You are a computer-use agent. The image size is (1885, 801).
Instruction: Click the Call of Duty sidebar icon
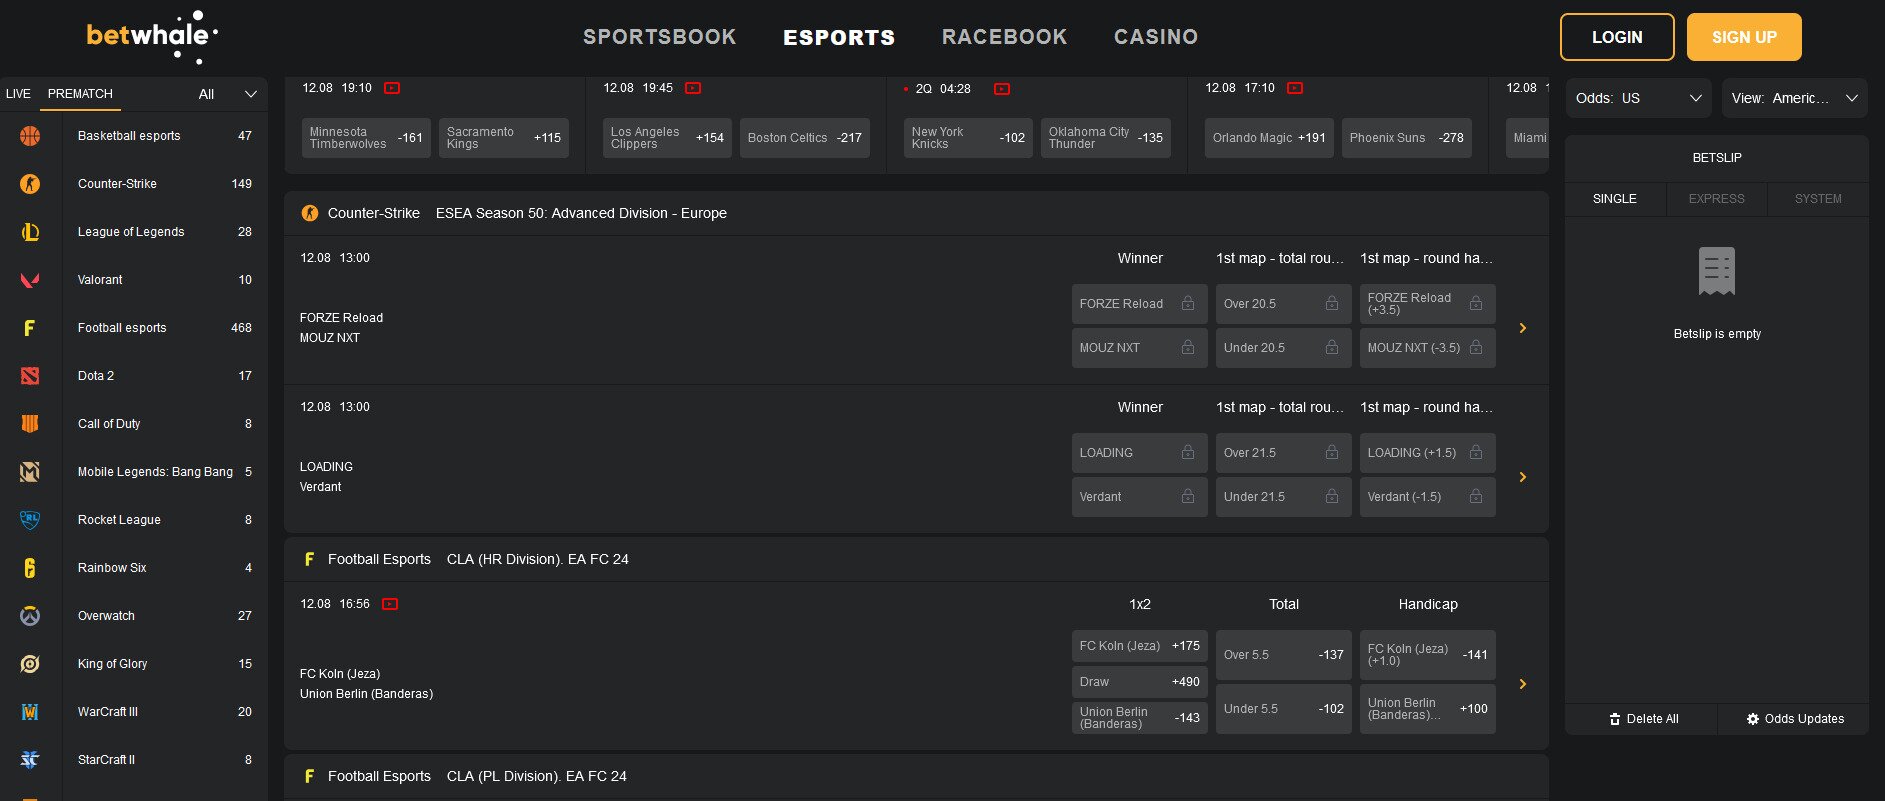click(30, 424)
